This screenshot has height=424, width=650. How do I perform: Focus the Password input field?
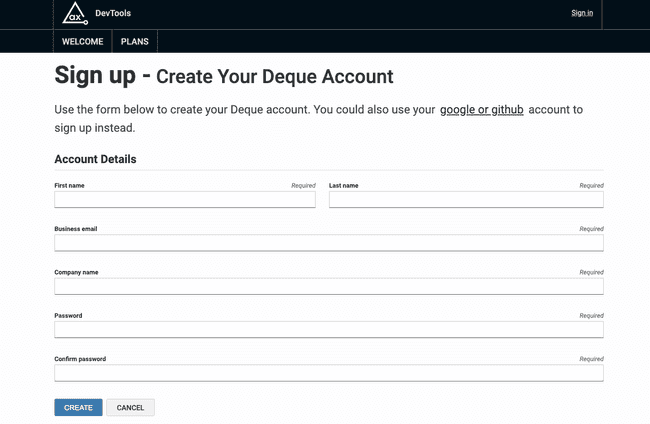[328, 329]
